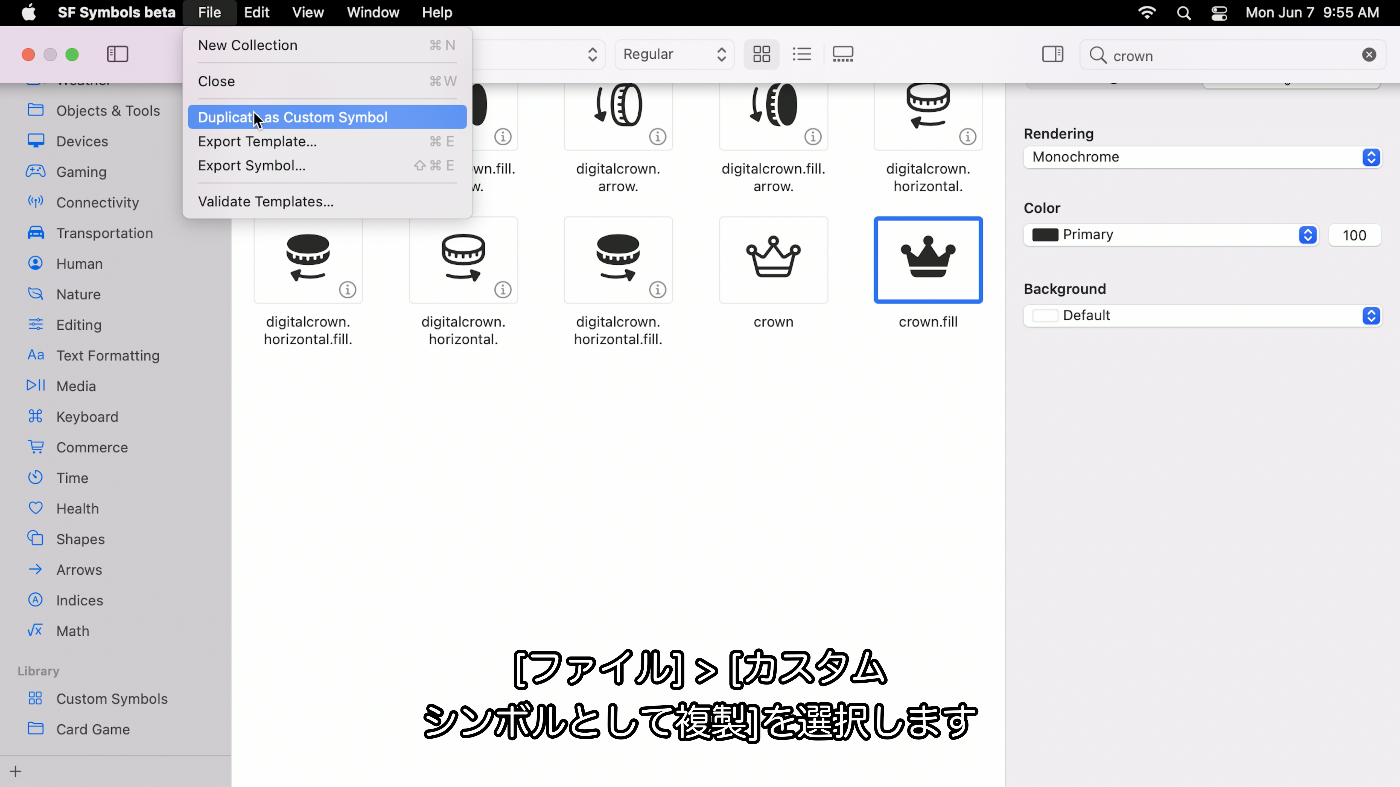This screenshot has width=1400, height=787.
Task: Choose Duplicate as Custom Symbol
Action: coord(327,117)
